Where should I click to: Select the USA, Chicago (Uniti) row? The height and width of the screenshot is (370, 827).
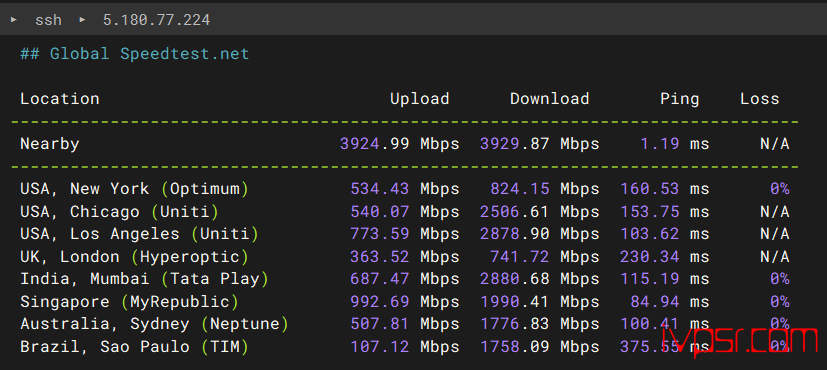[405, 212]
